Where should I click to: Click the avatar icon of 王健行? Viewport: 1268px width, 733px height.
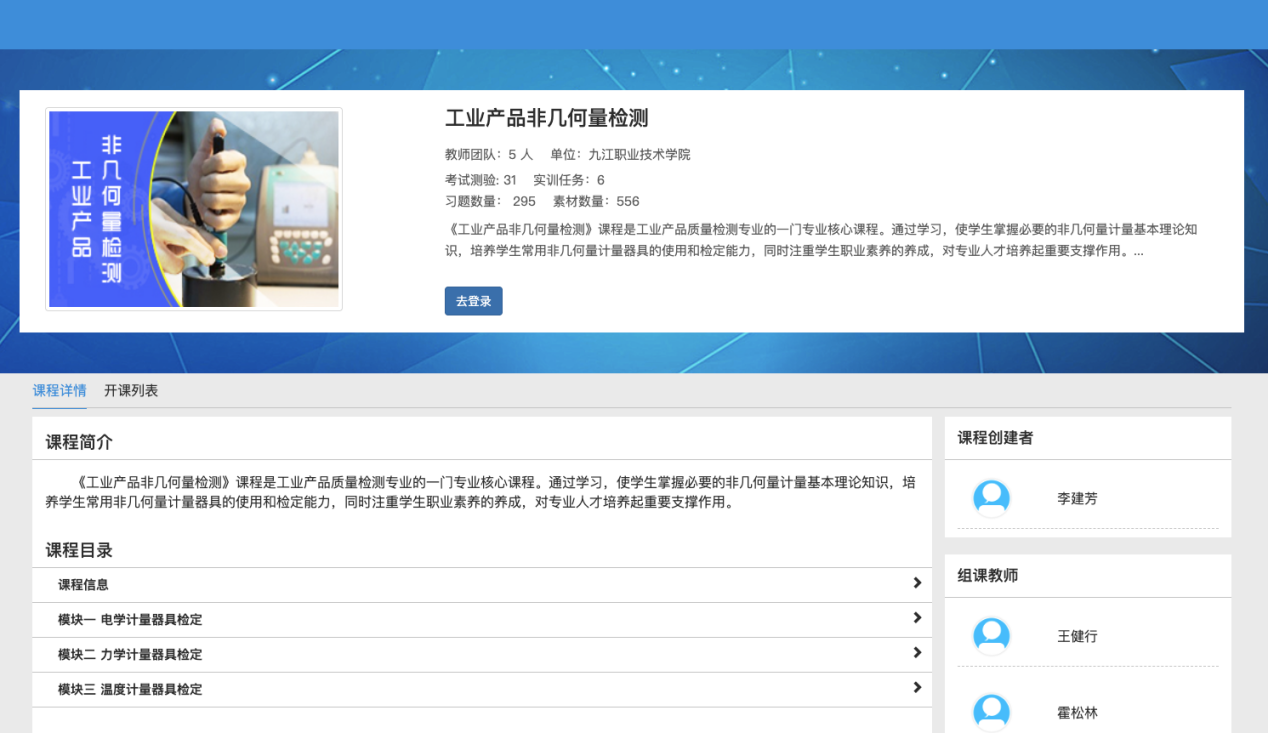coord(991,636)
